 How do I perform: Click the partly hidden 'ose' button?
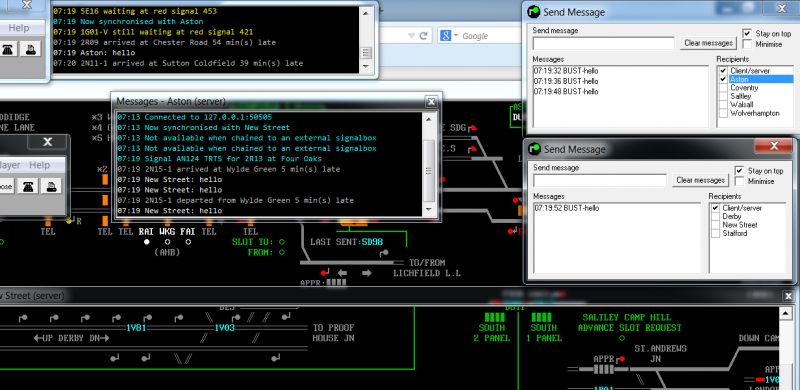(7, 186)
